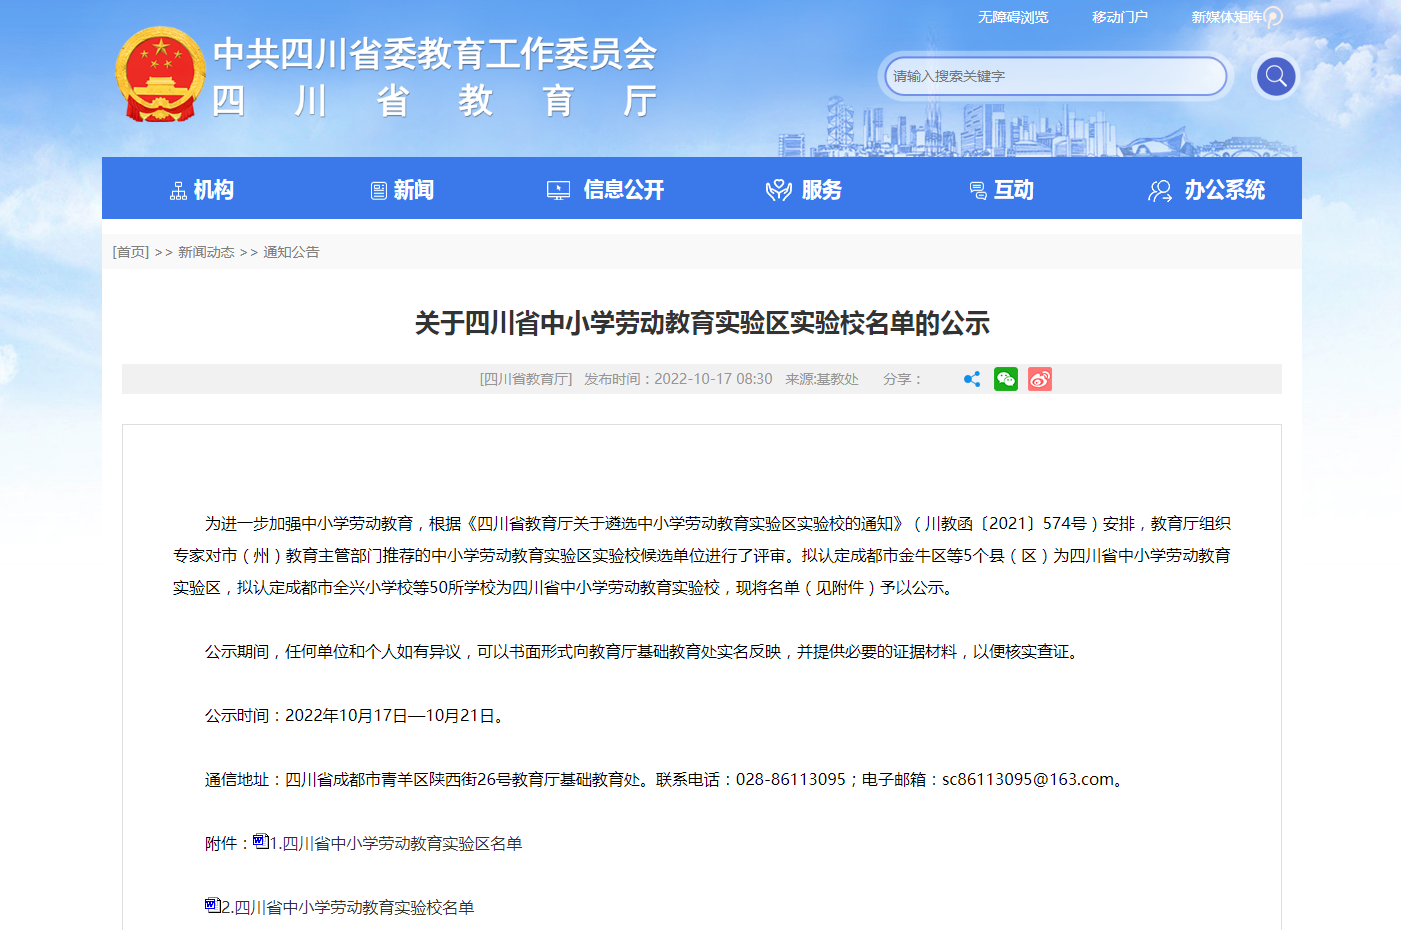Viewport: 1401px width, 930px height.
Task: Open 新闻动态 in the breadcrumb
Action: [x=206, y=252]
